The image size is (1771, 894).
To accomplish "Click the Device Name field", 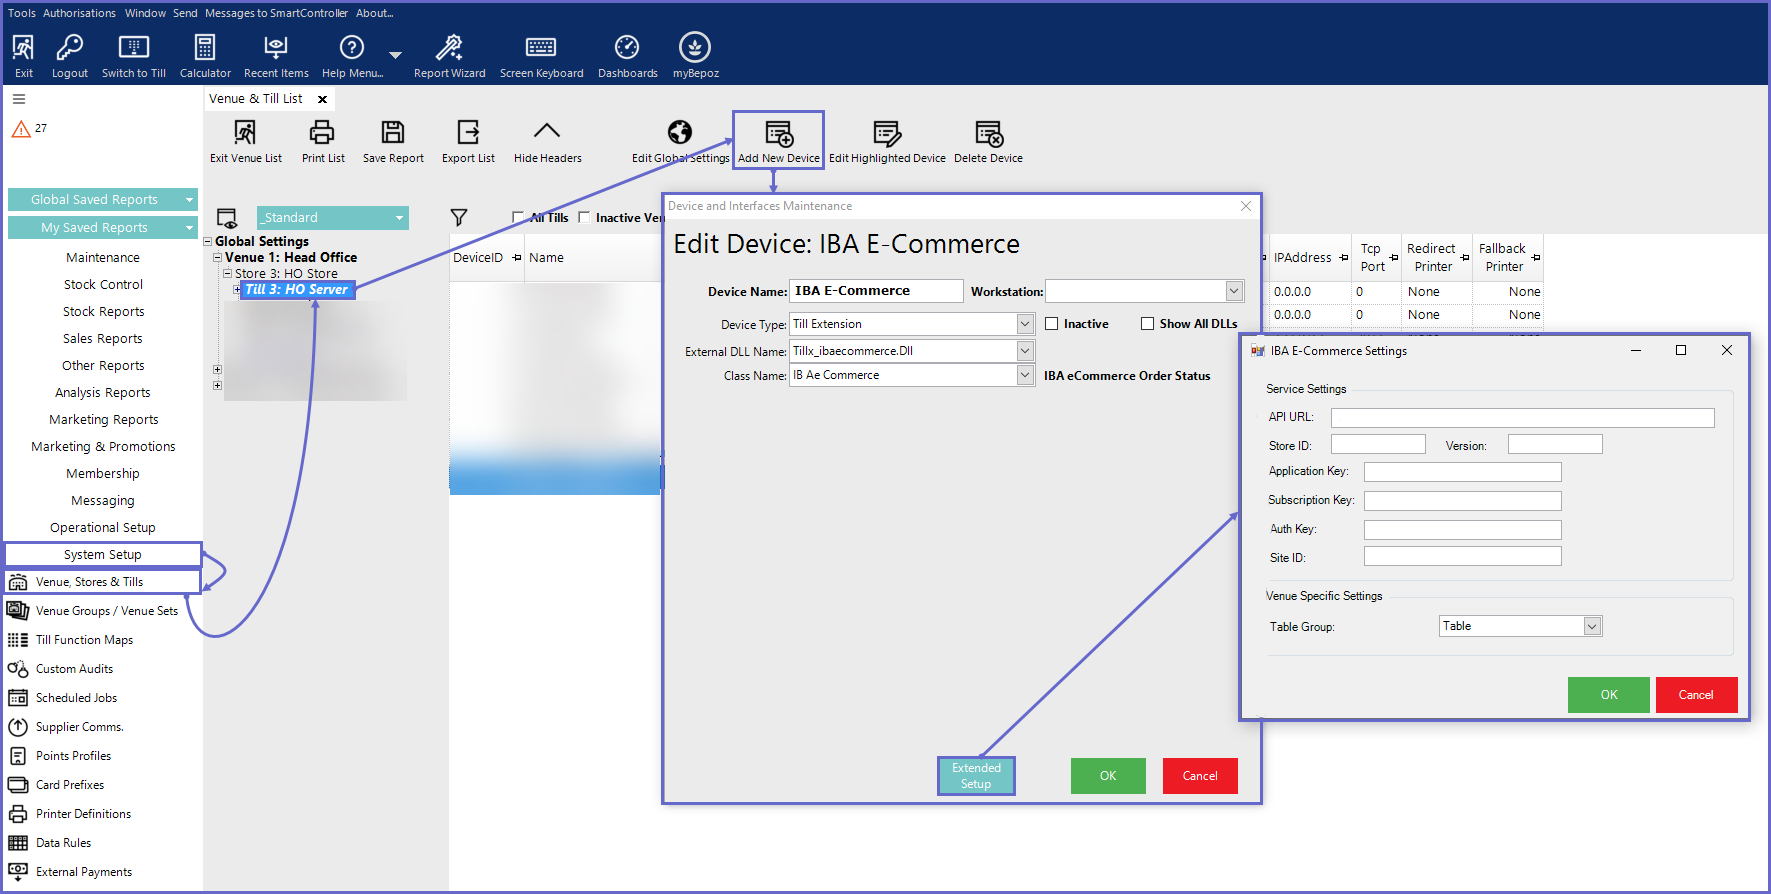I will (876, 291).
